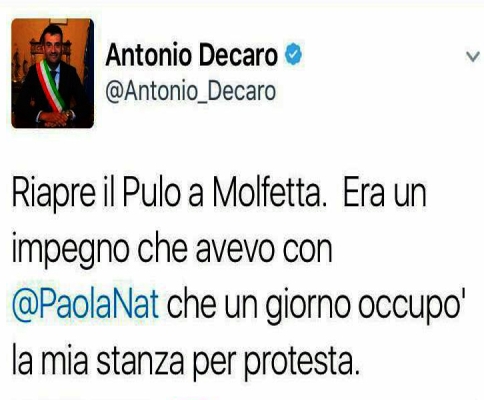Open the @PaolaNat mention link
The width and height of the screenshot is (484, 400).
tap(85, 305)
